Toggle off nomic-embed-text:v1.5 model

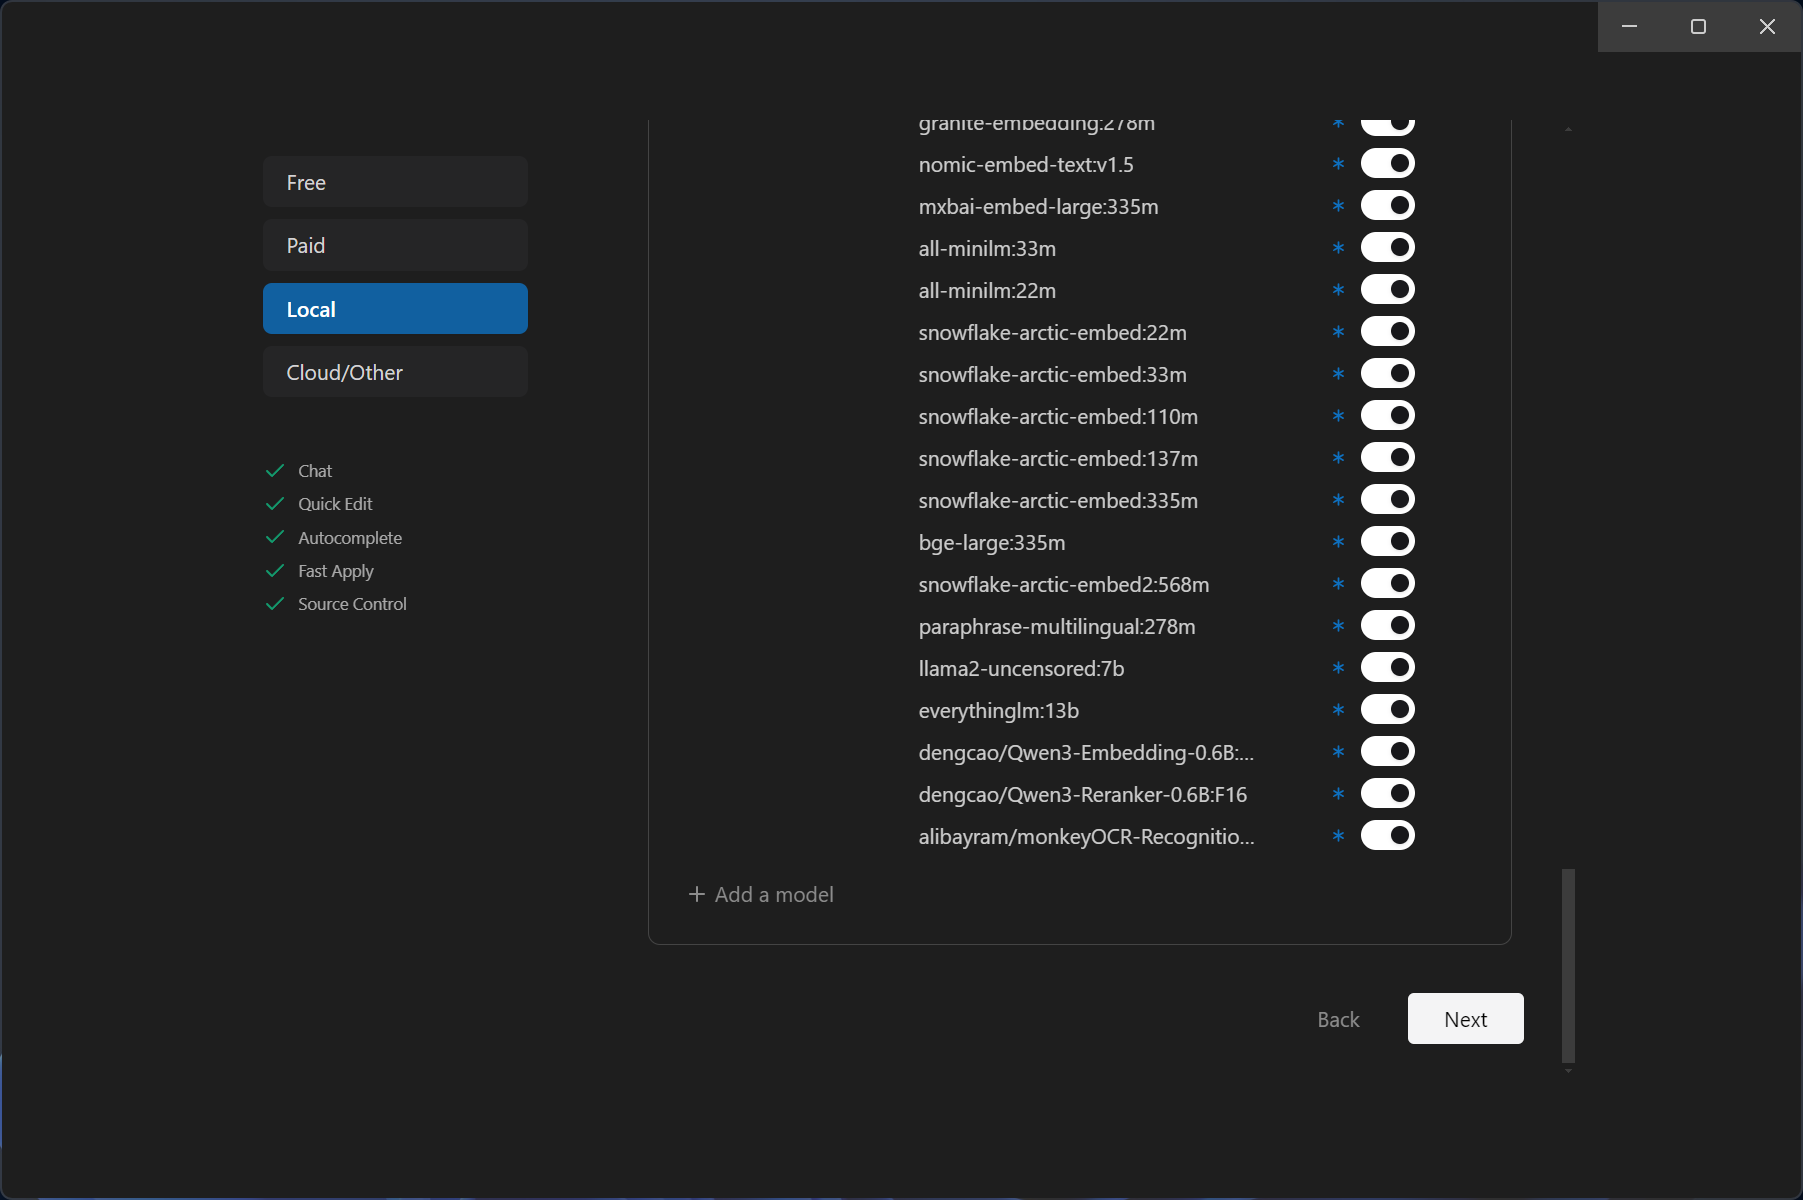[x=1388, y=163]
